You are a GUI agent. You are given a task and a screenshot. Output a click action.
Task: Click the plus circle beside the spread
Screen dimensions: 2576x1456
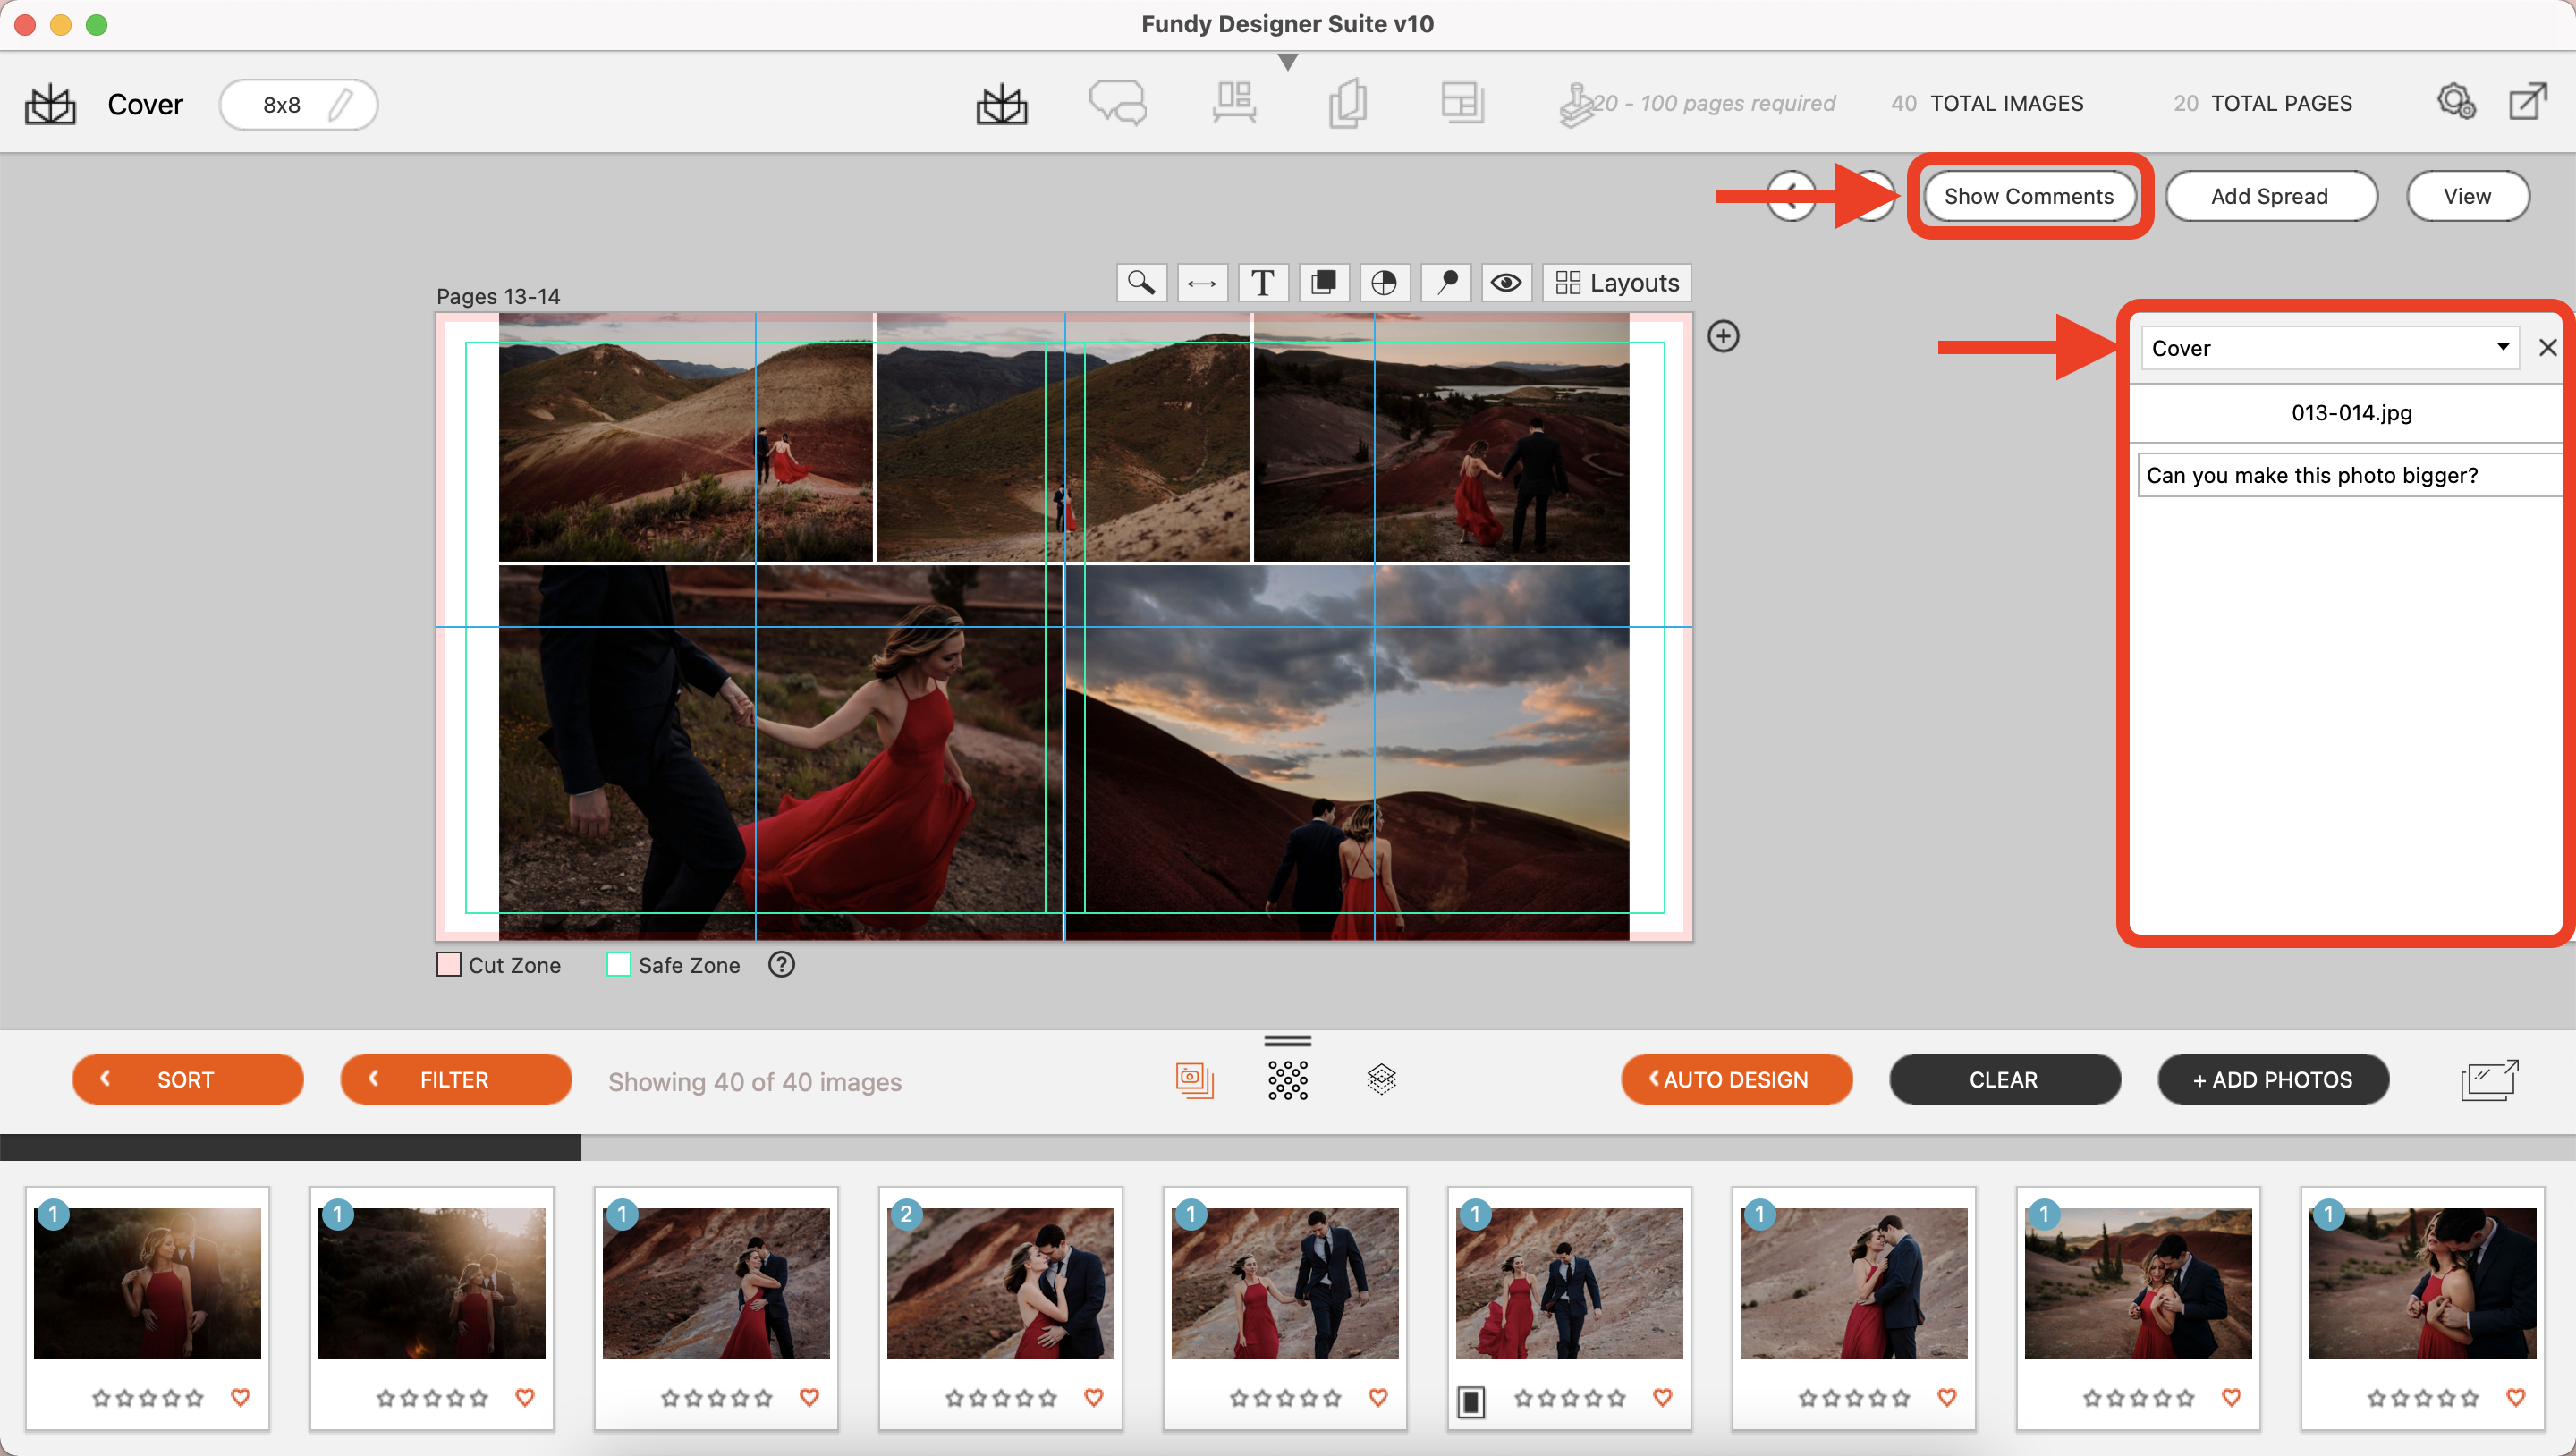pos(1723,336)
